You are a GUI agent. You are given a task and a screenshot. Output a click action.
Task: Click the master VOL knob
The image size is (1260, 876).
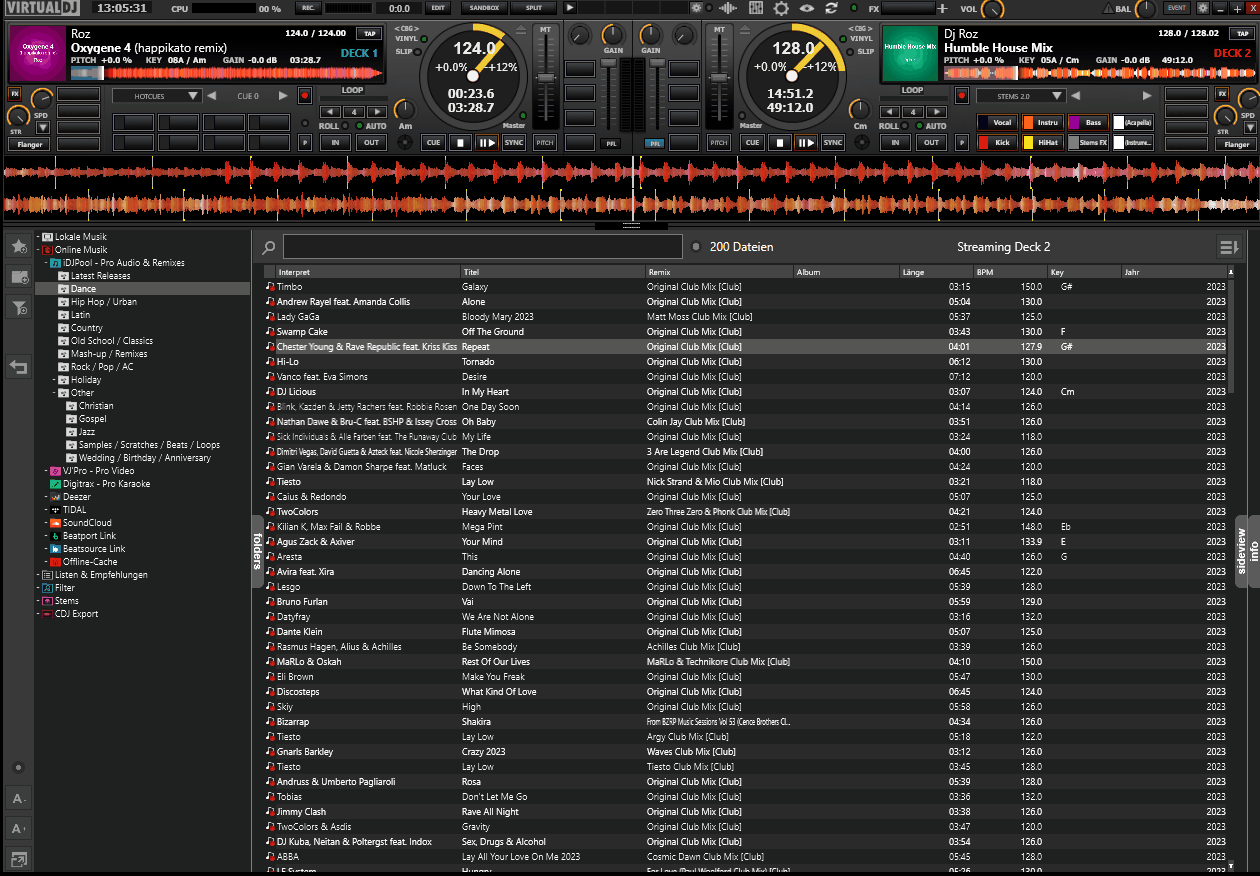point(992,9)
